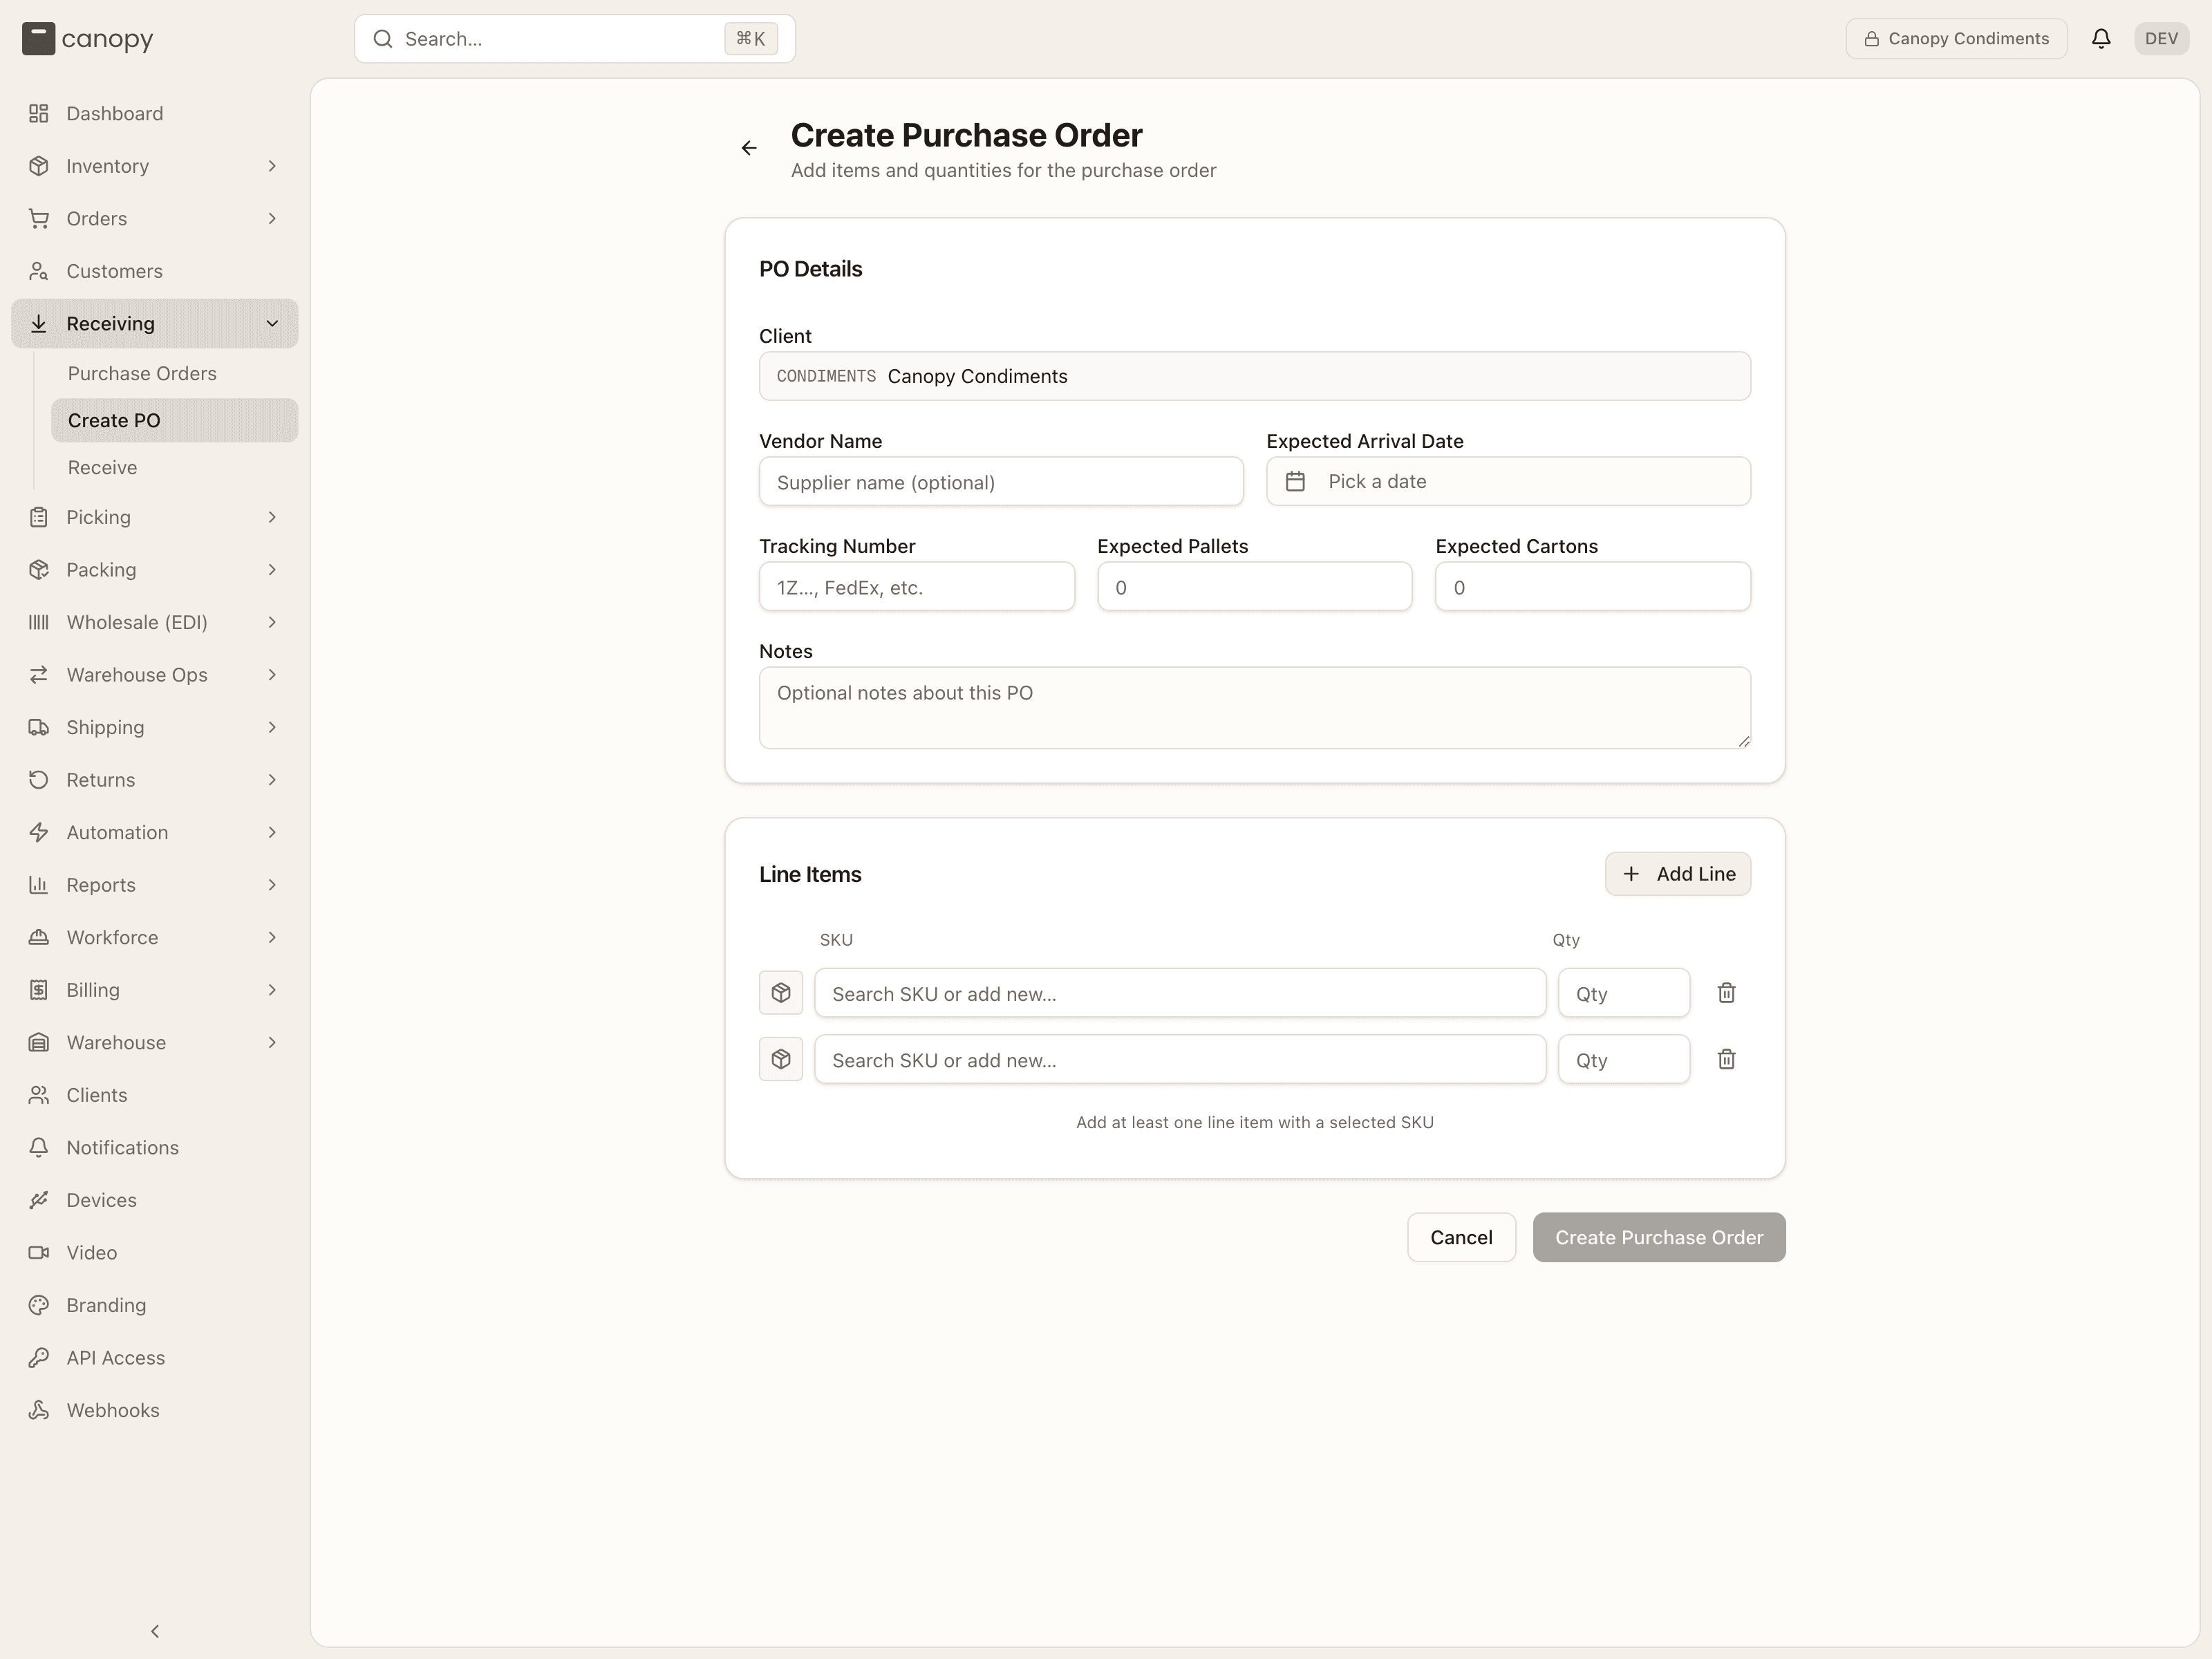Collapse the sidebar with the bottom chevron
The image size is (2212, 1659).
coord(155,1631)
